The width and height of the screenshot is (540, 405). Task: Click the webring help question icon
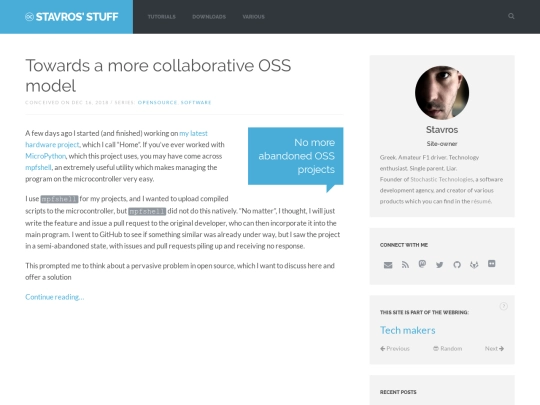[503, 306]
